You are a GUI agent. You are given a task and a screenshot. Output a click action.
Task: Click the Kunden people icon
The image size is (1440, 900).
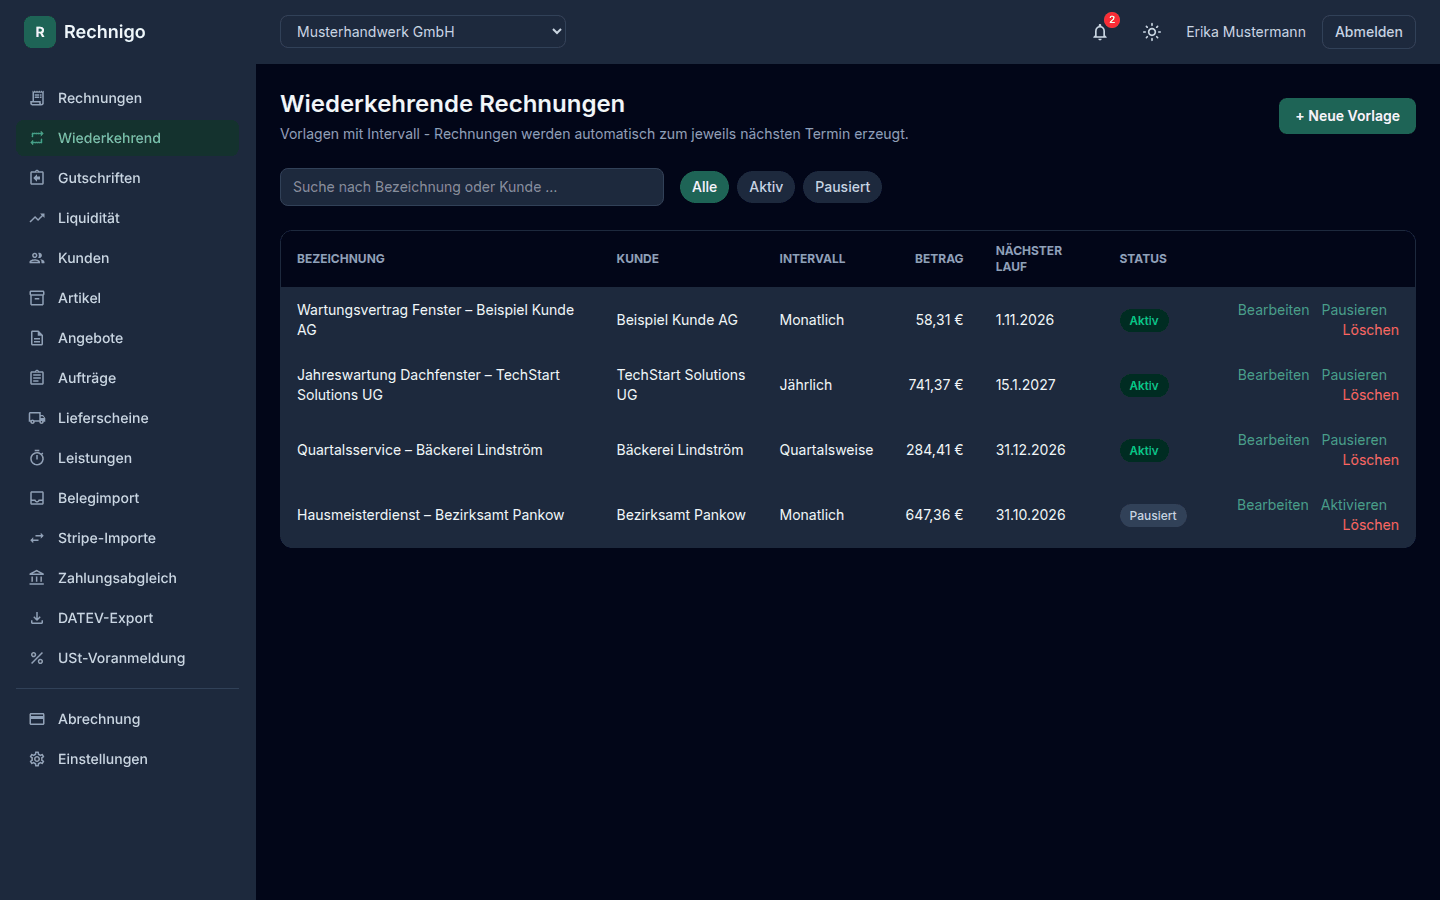37,258
